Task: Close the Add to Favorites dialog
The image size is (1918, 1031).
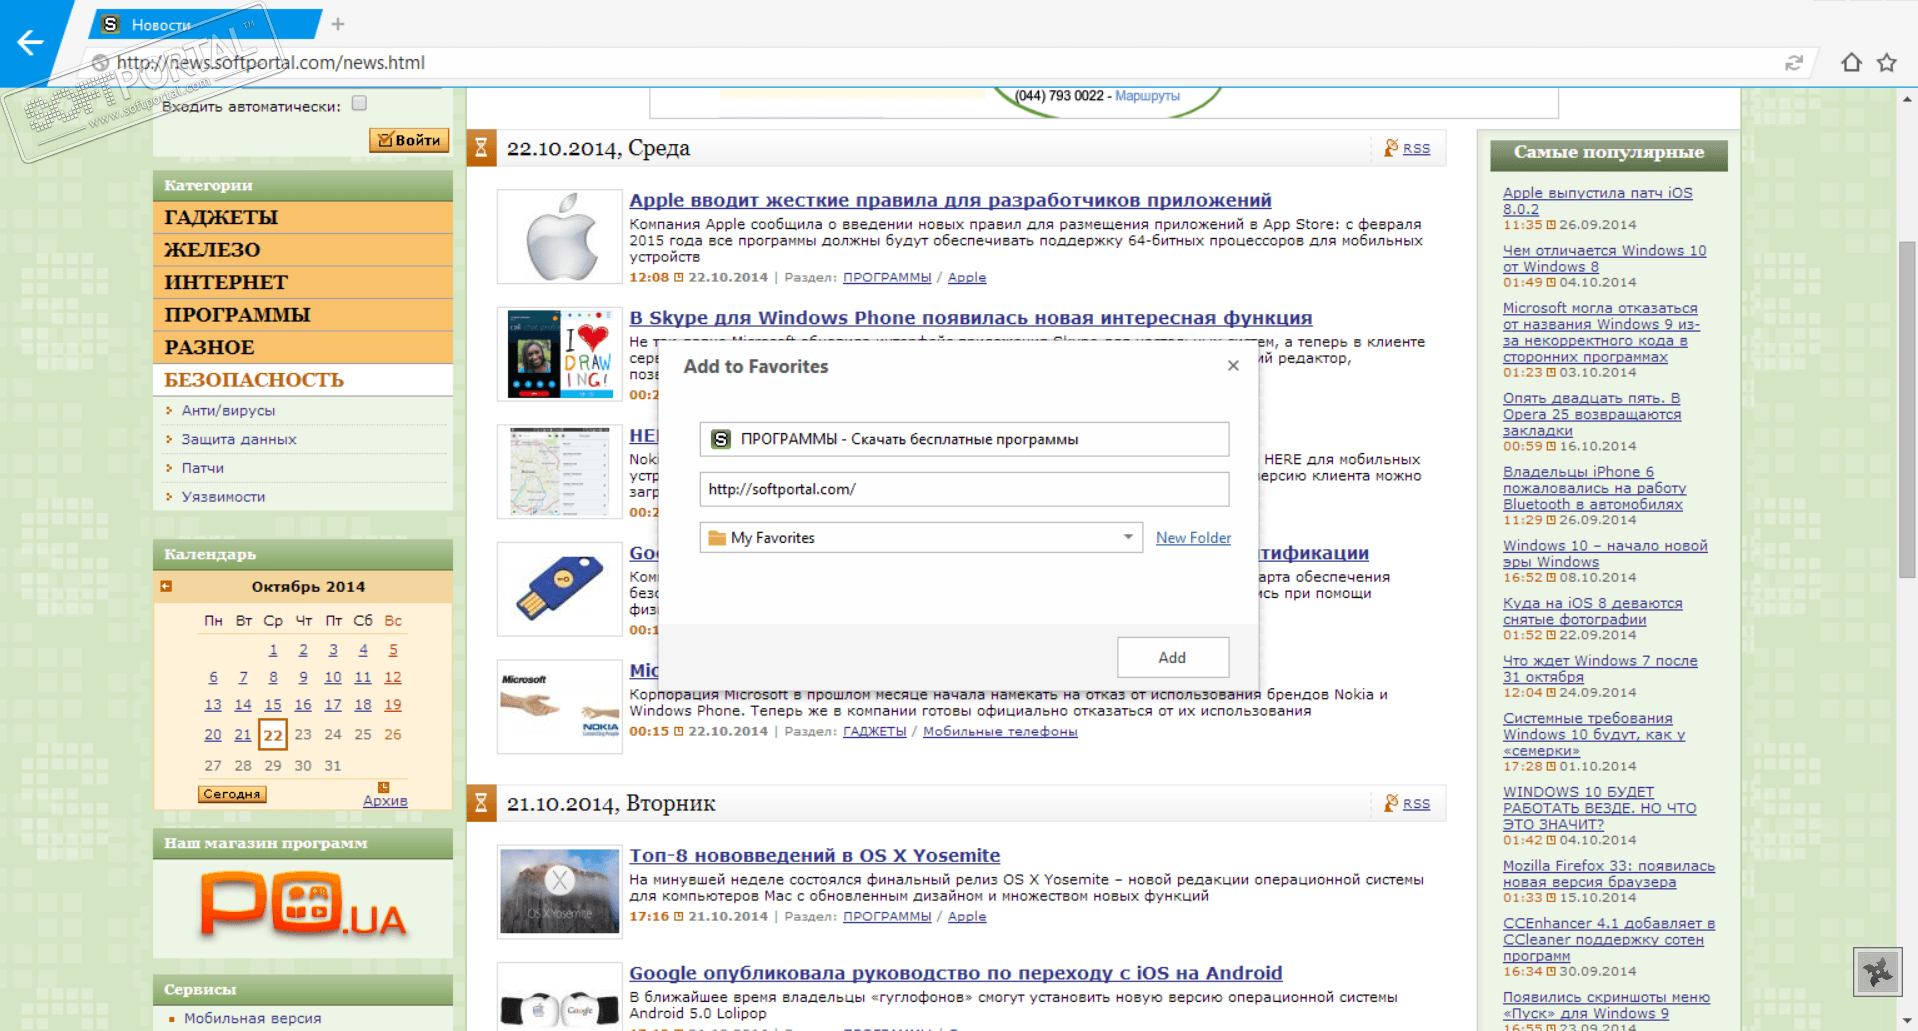Action: click(1233, 366)
